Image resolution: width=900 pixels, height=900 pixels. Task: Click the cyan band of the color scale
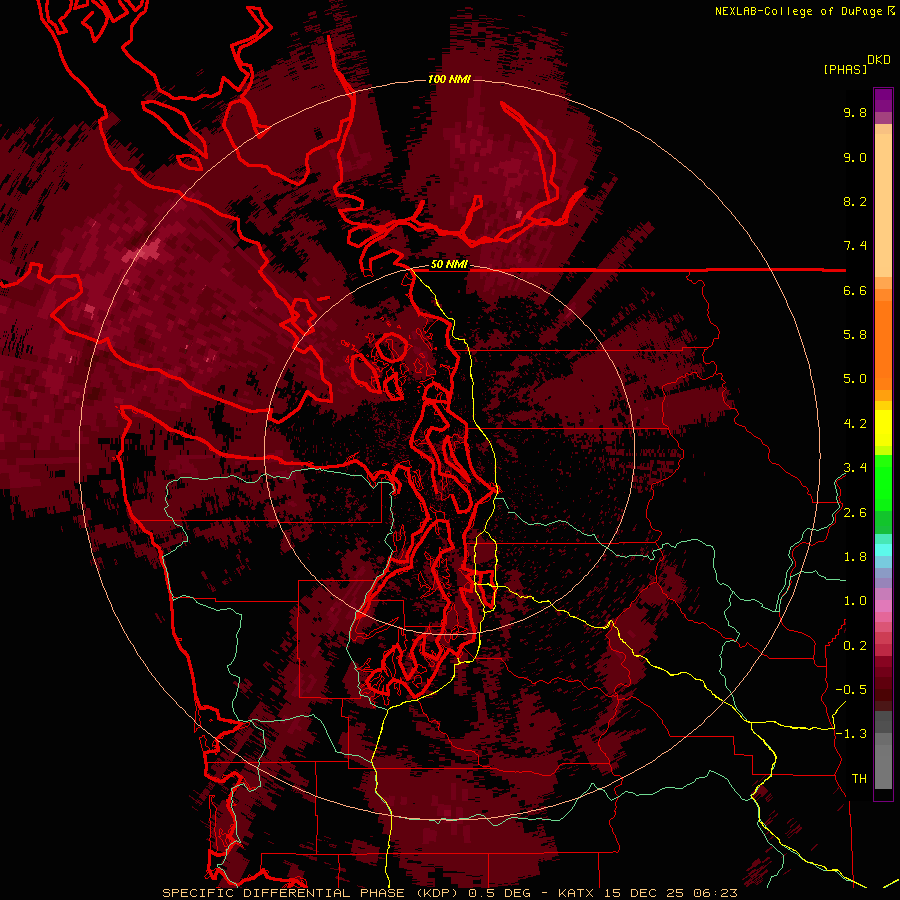click(x=883, y=549)
